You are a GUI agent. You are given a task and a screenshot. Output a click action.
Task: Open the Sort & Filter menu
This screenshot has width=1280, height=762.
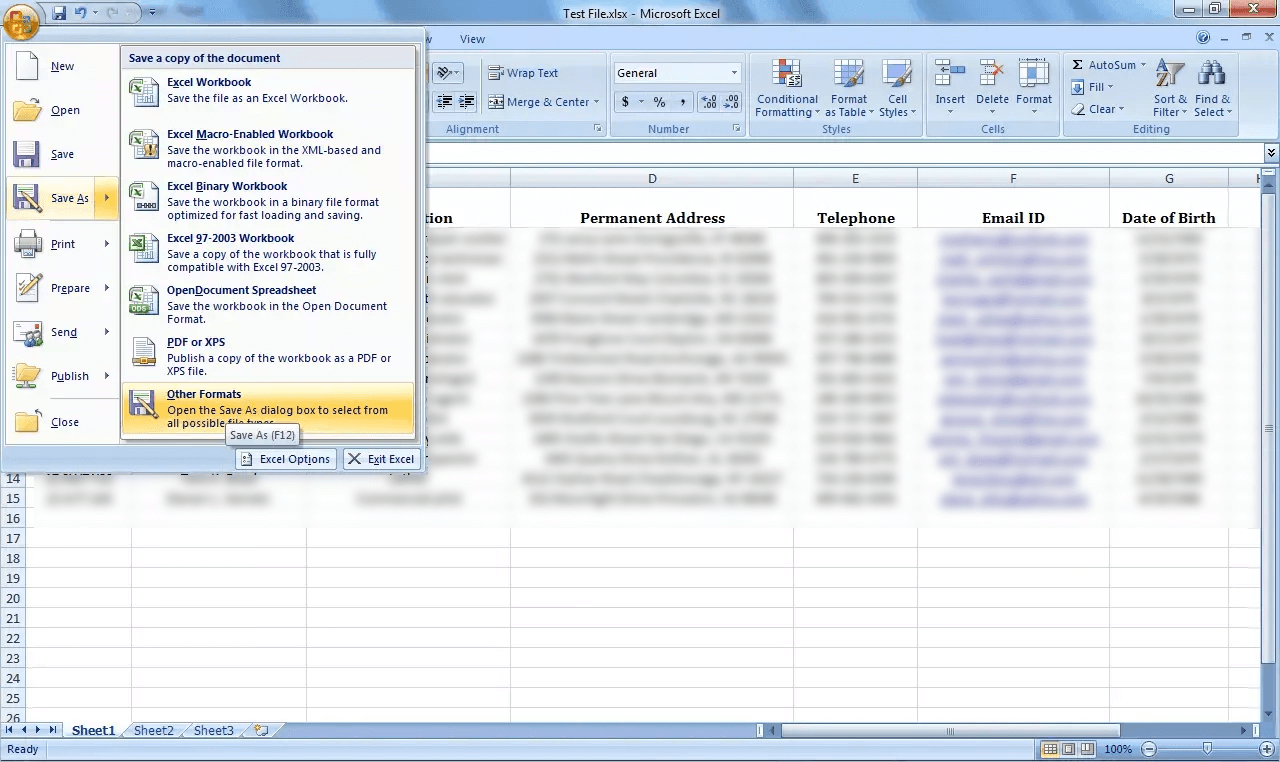pos(1168,88)
